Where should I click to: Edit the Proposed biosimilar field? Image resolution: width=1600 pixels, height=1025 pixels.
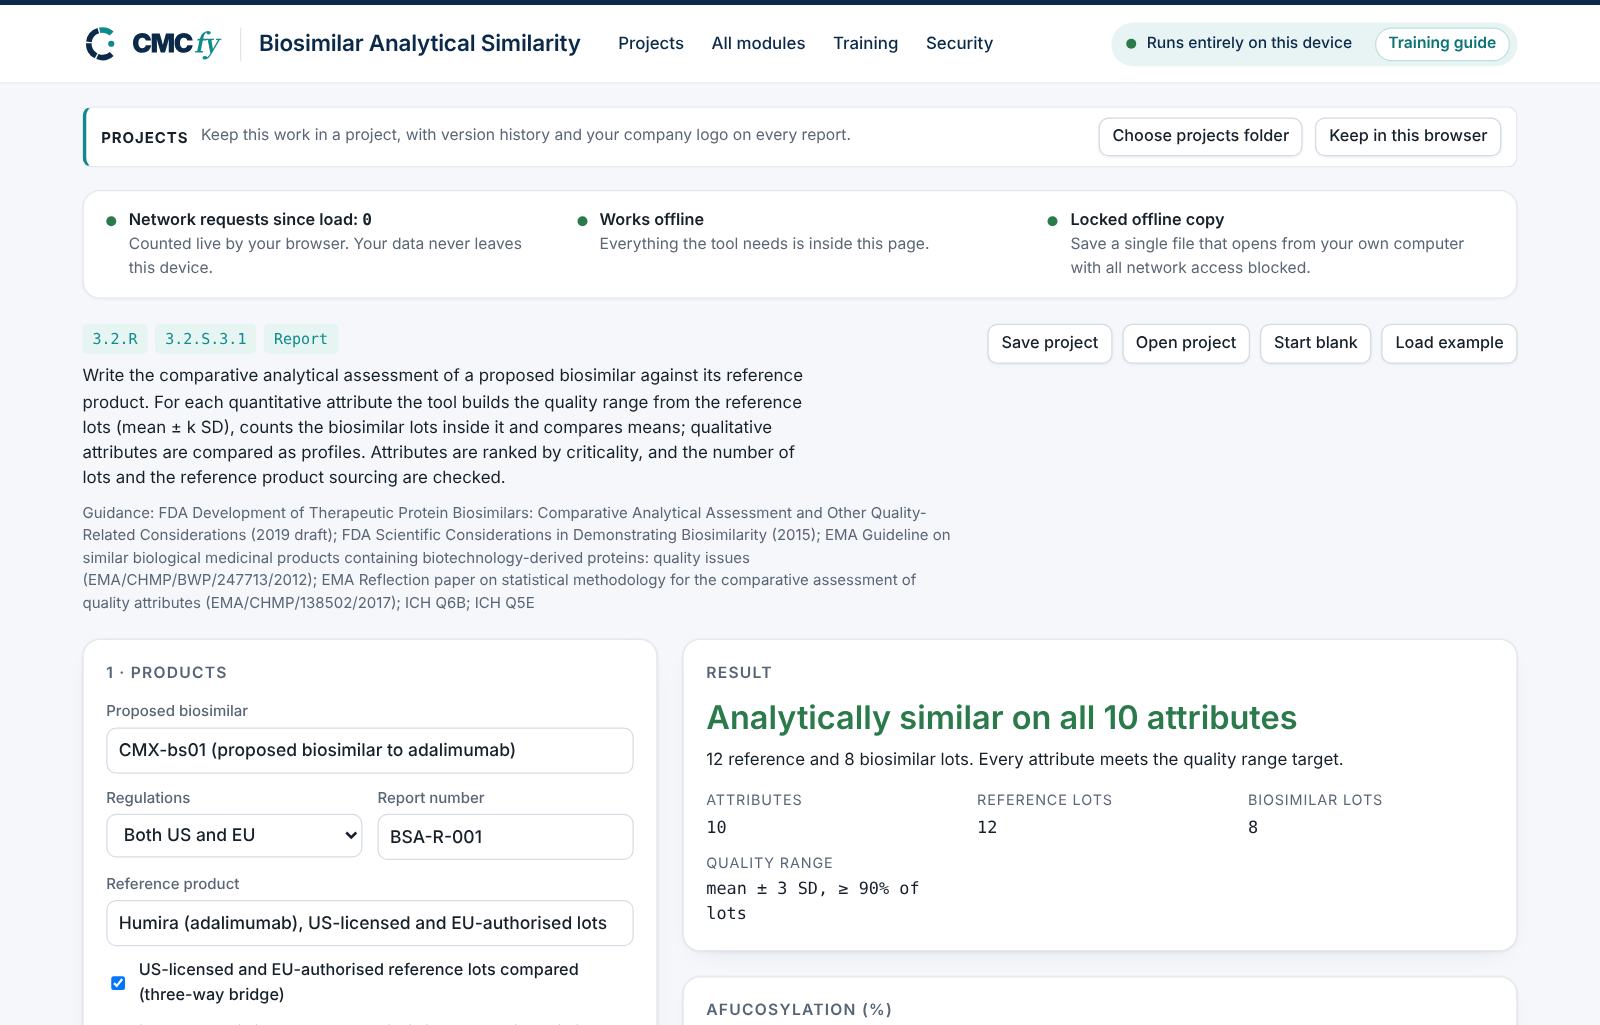[370, 750]
